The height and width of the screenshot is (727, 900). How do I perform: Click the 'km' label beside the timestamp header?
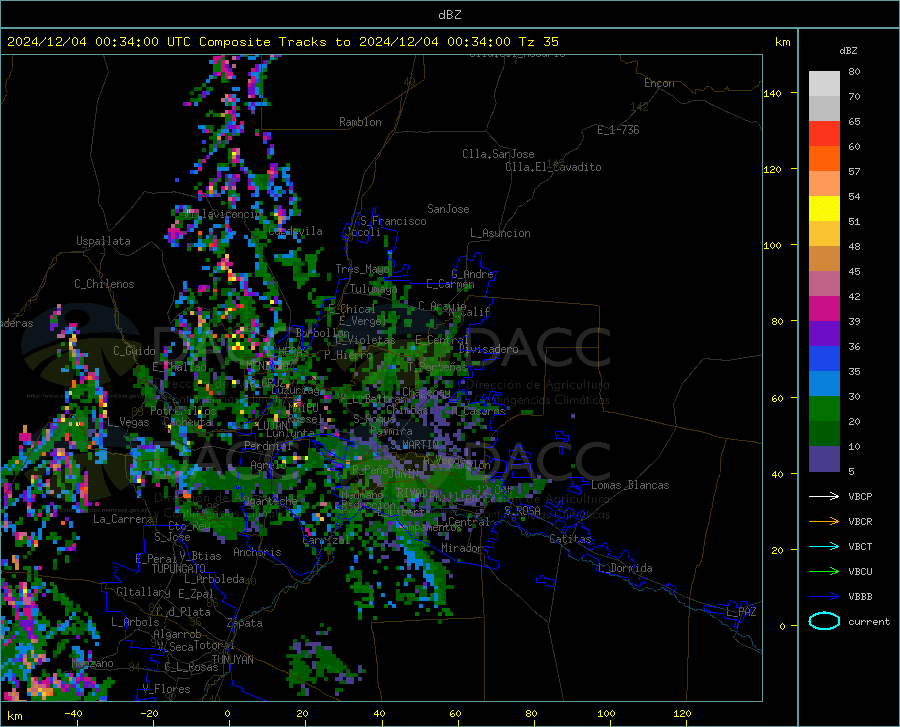pos(782,42)
